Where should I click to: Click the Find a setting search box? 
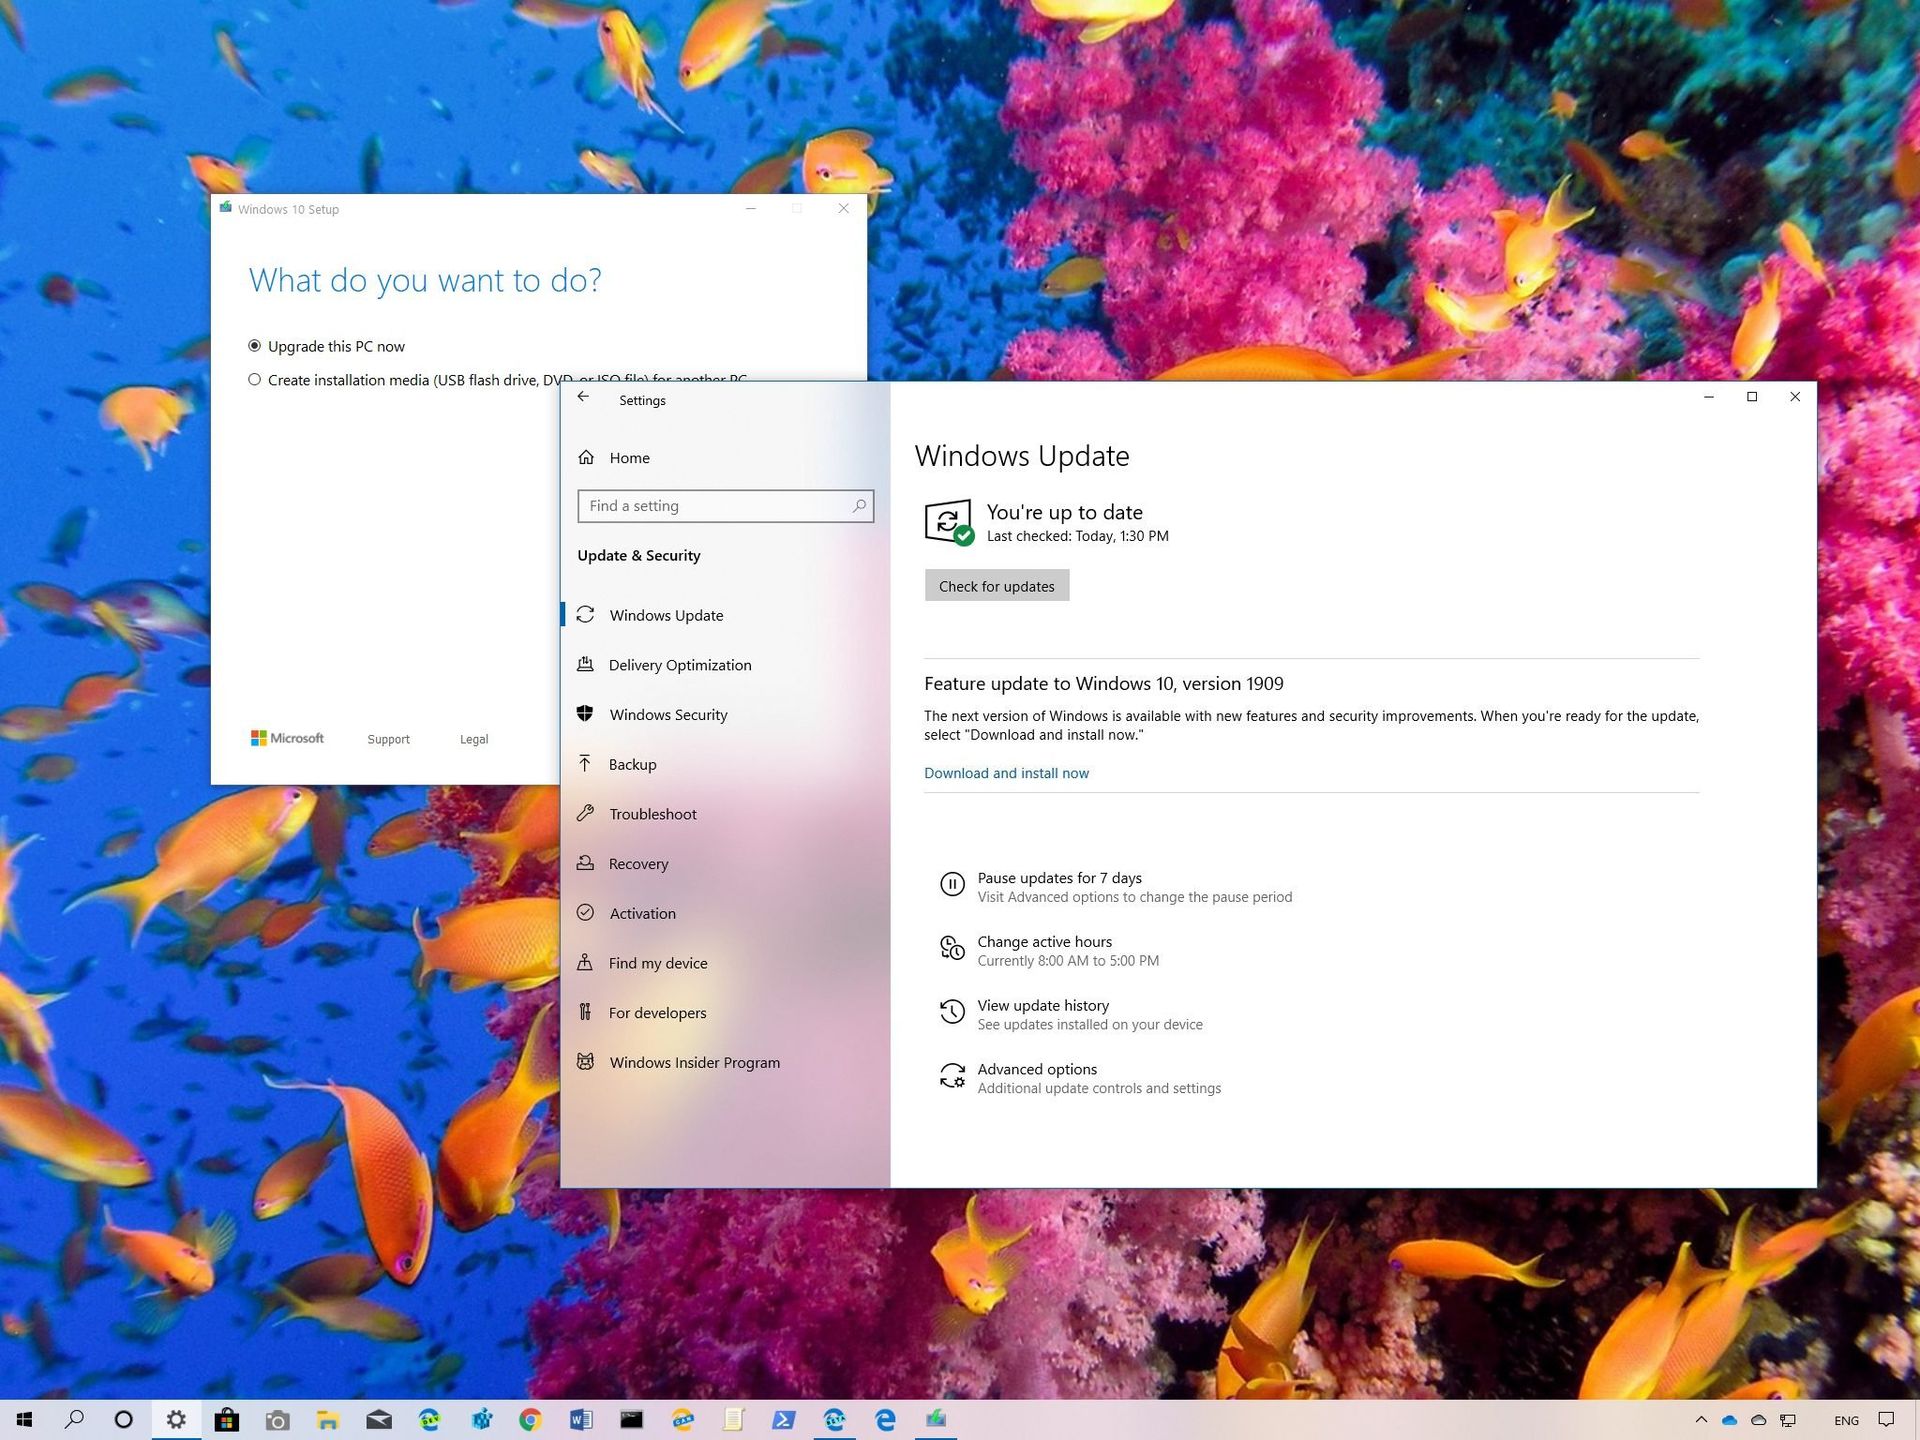click(x=725, y=506)
